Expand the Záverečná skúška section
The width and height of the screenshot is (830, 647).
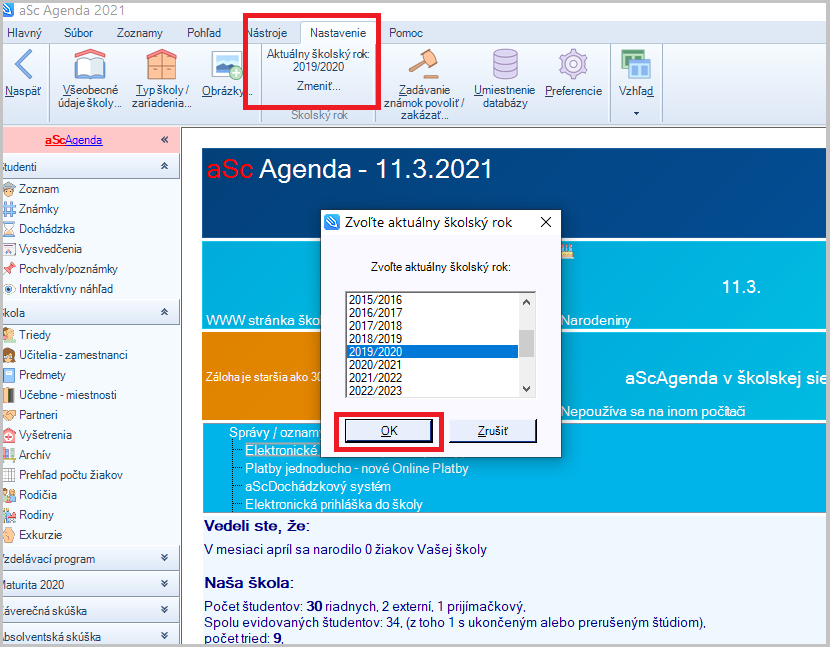coord(165,609)
